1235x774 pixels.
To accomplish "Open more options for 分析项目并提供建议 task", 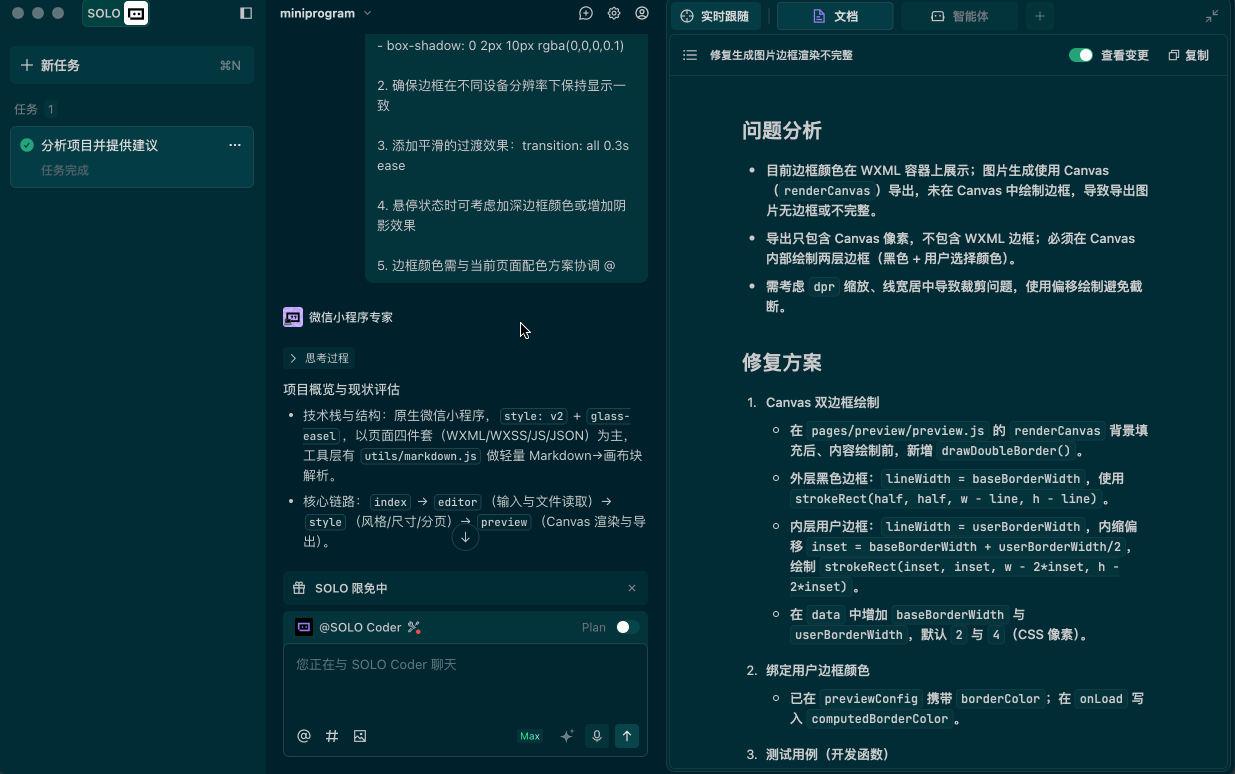I will (235, 145).
